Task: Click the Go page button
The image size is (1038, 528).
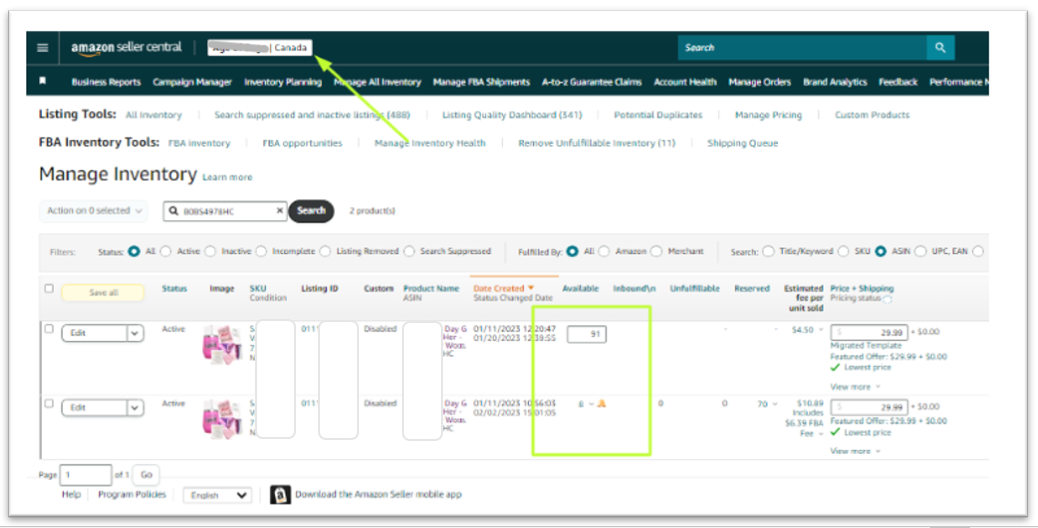Action: click(146, 474)
